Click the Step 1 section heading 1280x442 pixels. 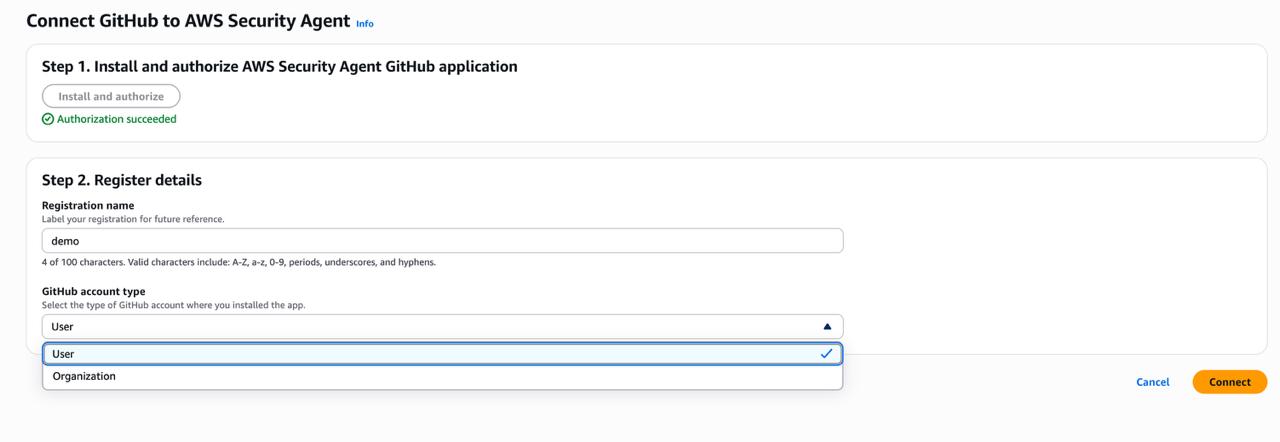tap(279, 67)
